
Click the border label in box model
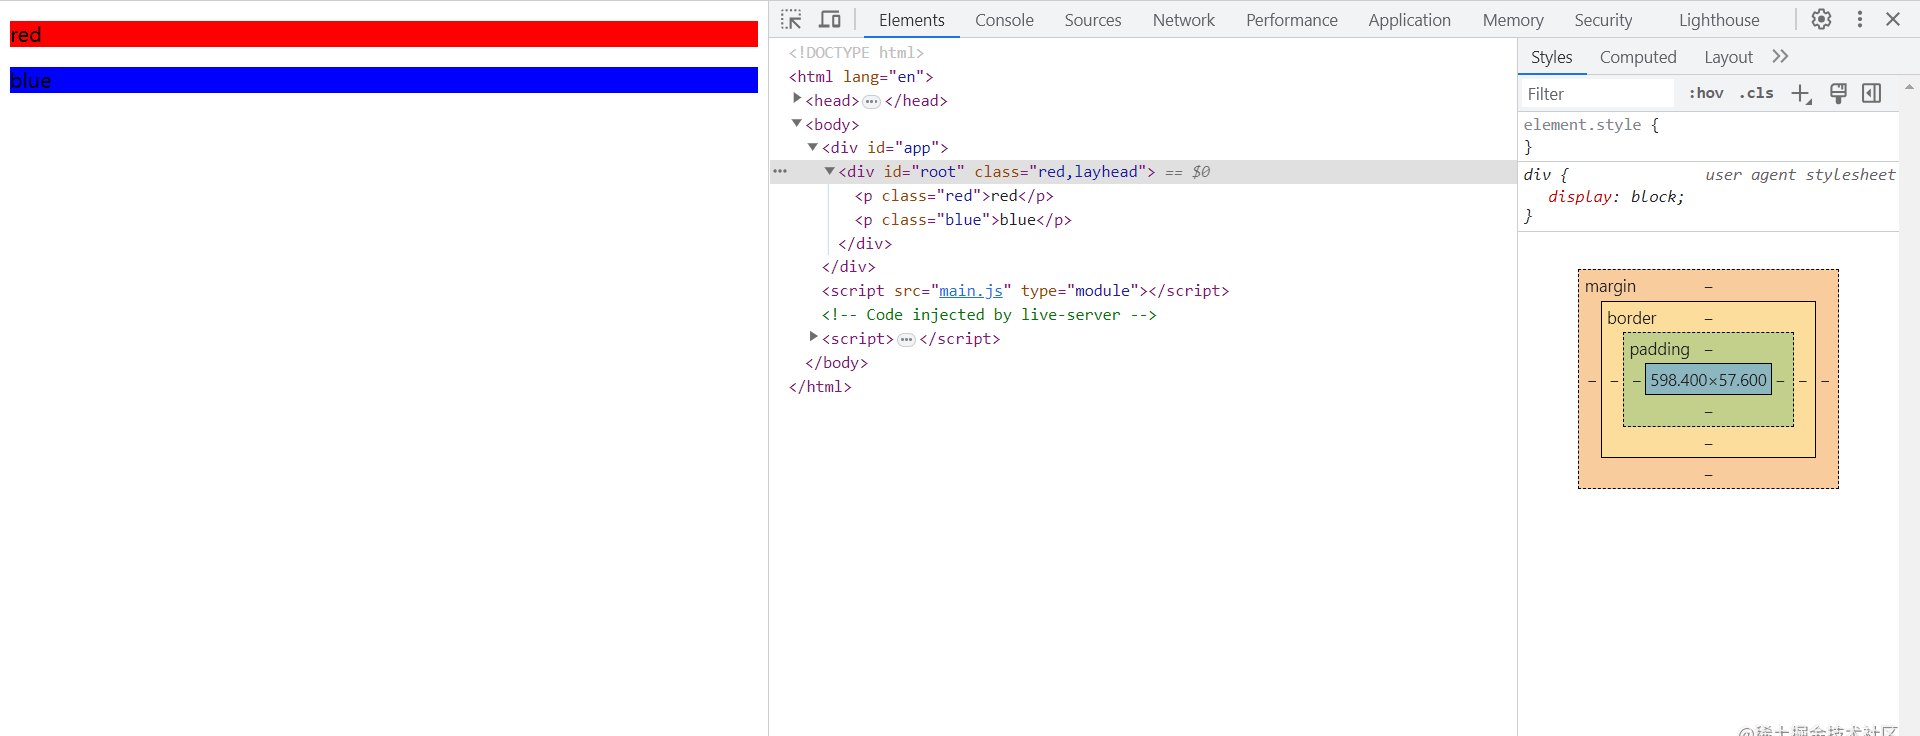click(1631, 318)
